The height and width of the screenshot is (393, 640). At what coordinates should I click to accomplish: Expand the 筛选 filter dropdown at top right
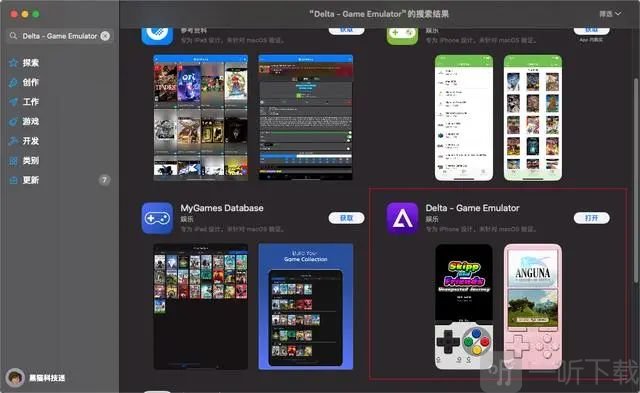tap(610, 14)
